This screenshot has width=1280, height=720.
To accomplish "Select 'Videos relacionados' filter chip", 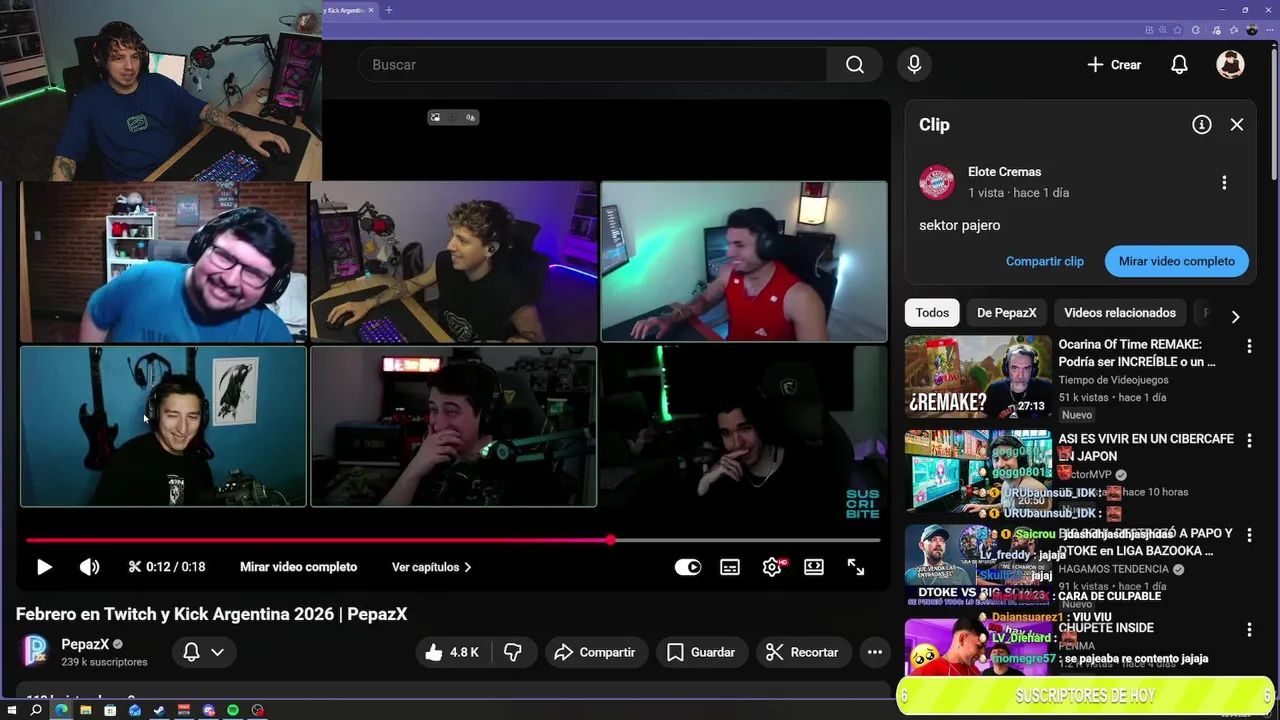I will (1120, 313).
